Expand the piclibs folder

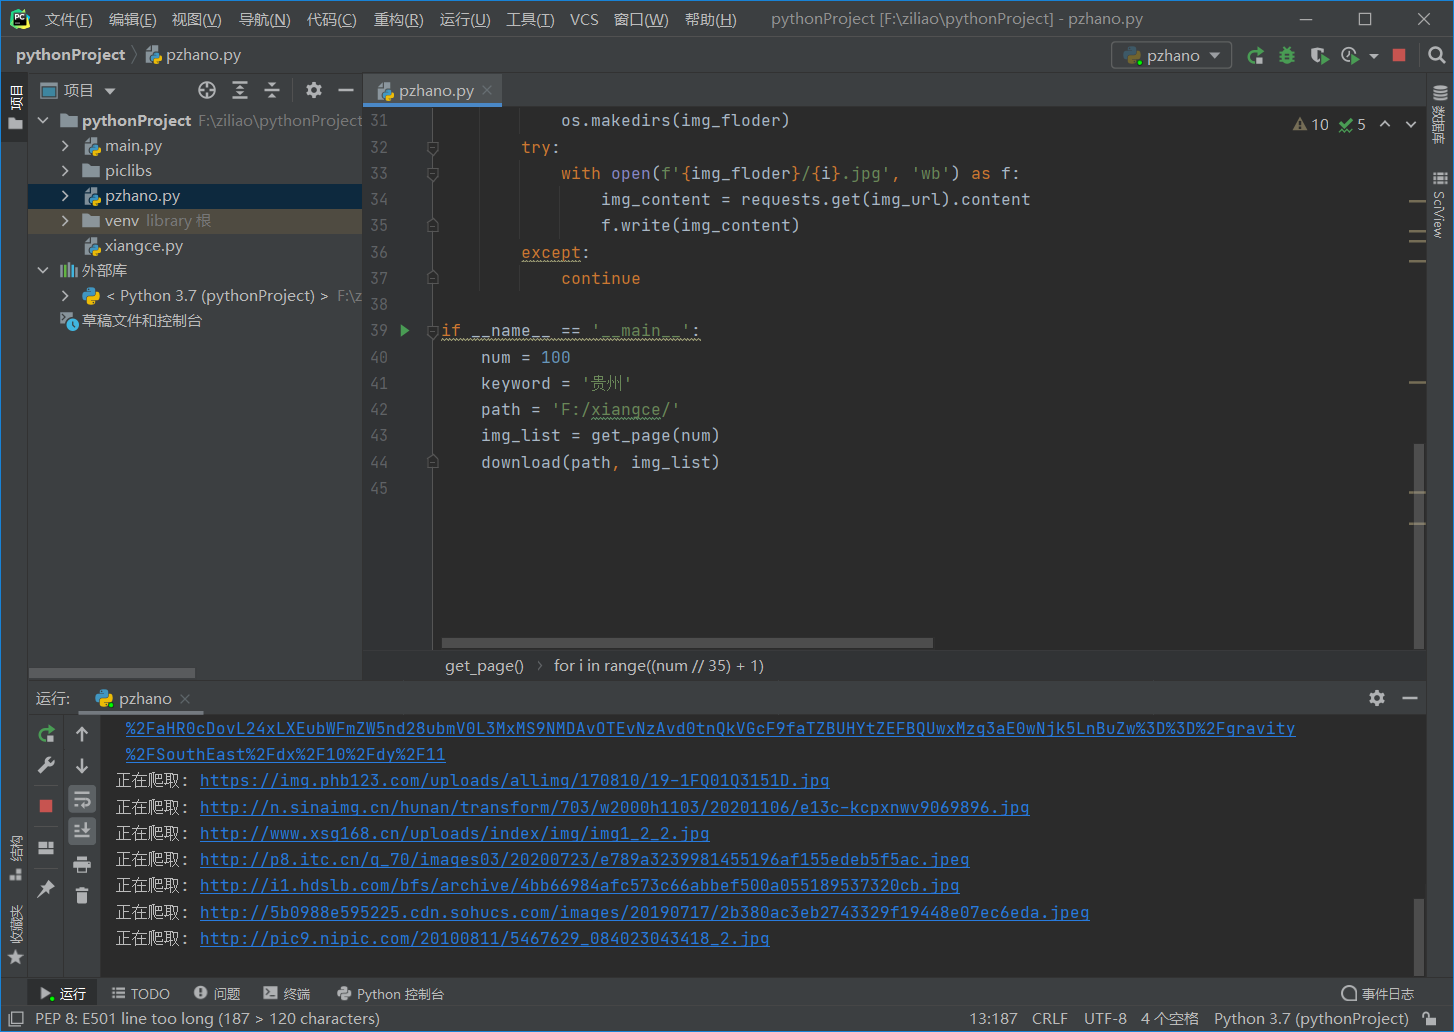pyautogui.click(x=65, y=171)
